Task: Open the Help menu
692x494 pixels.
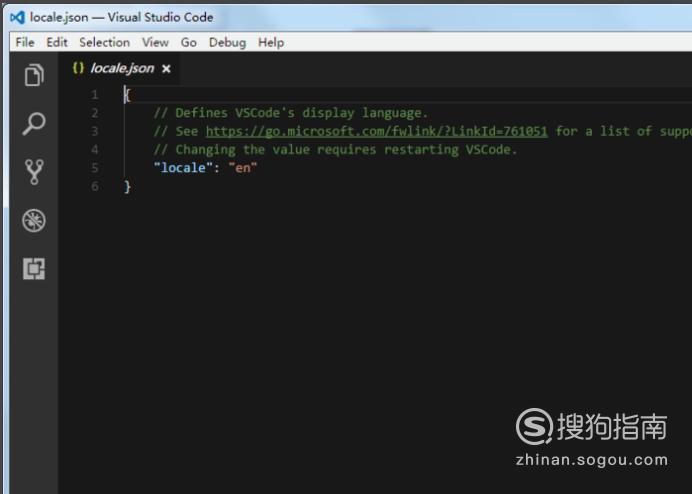Action: 271,42
